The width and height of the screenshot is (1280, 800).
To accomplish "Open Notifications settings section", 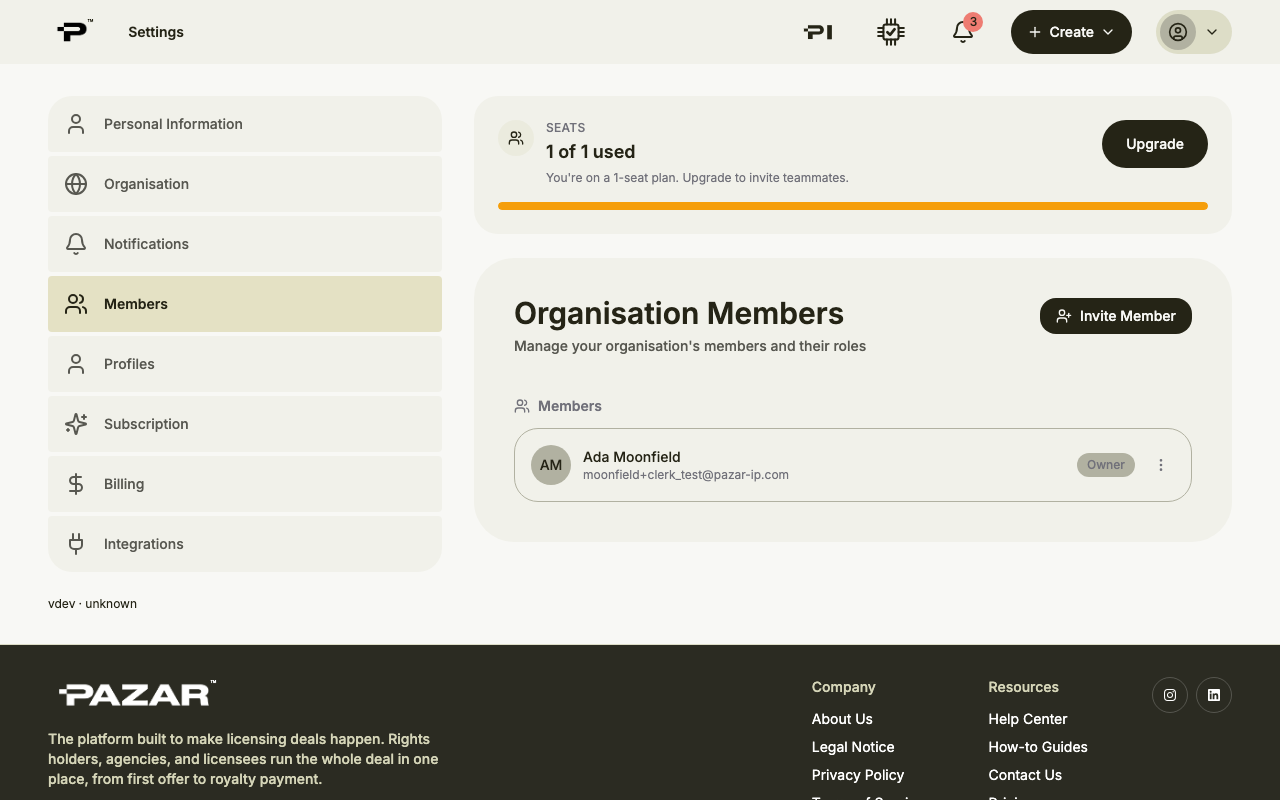I will click(x=245, y=244).
